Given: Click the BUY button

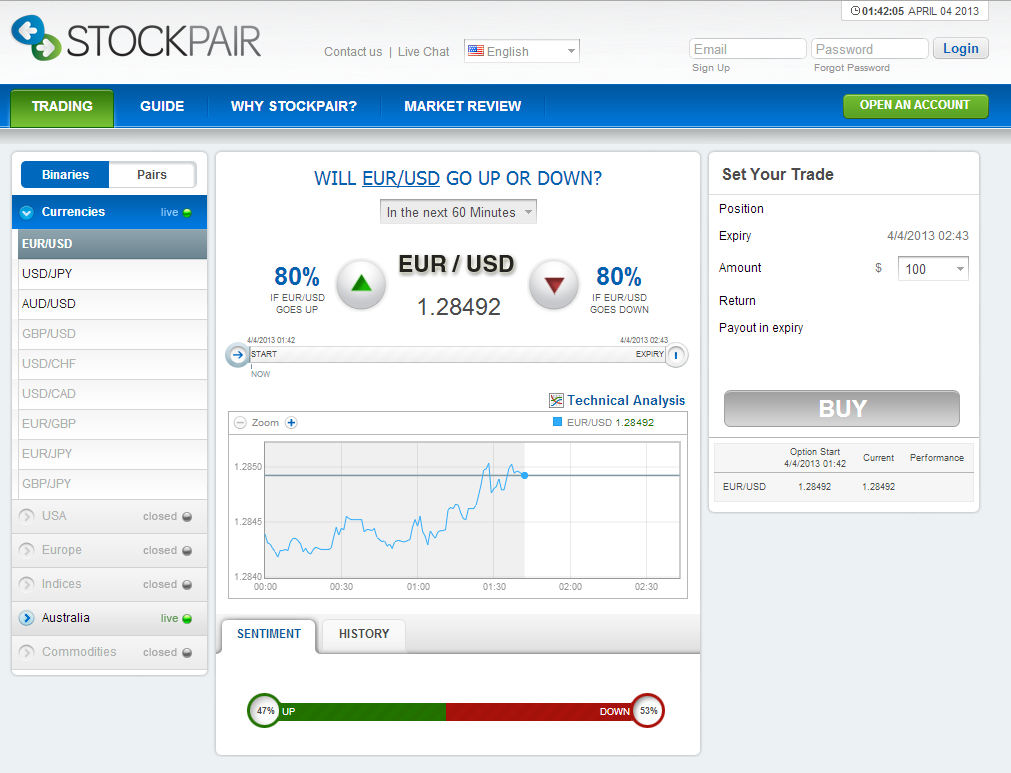Looking at the screenshot, I should [x=841, y=409].
